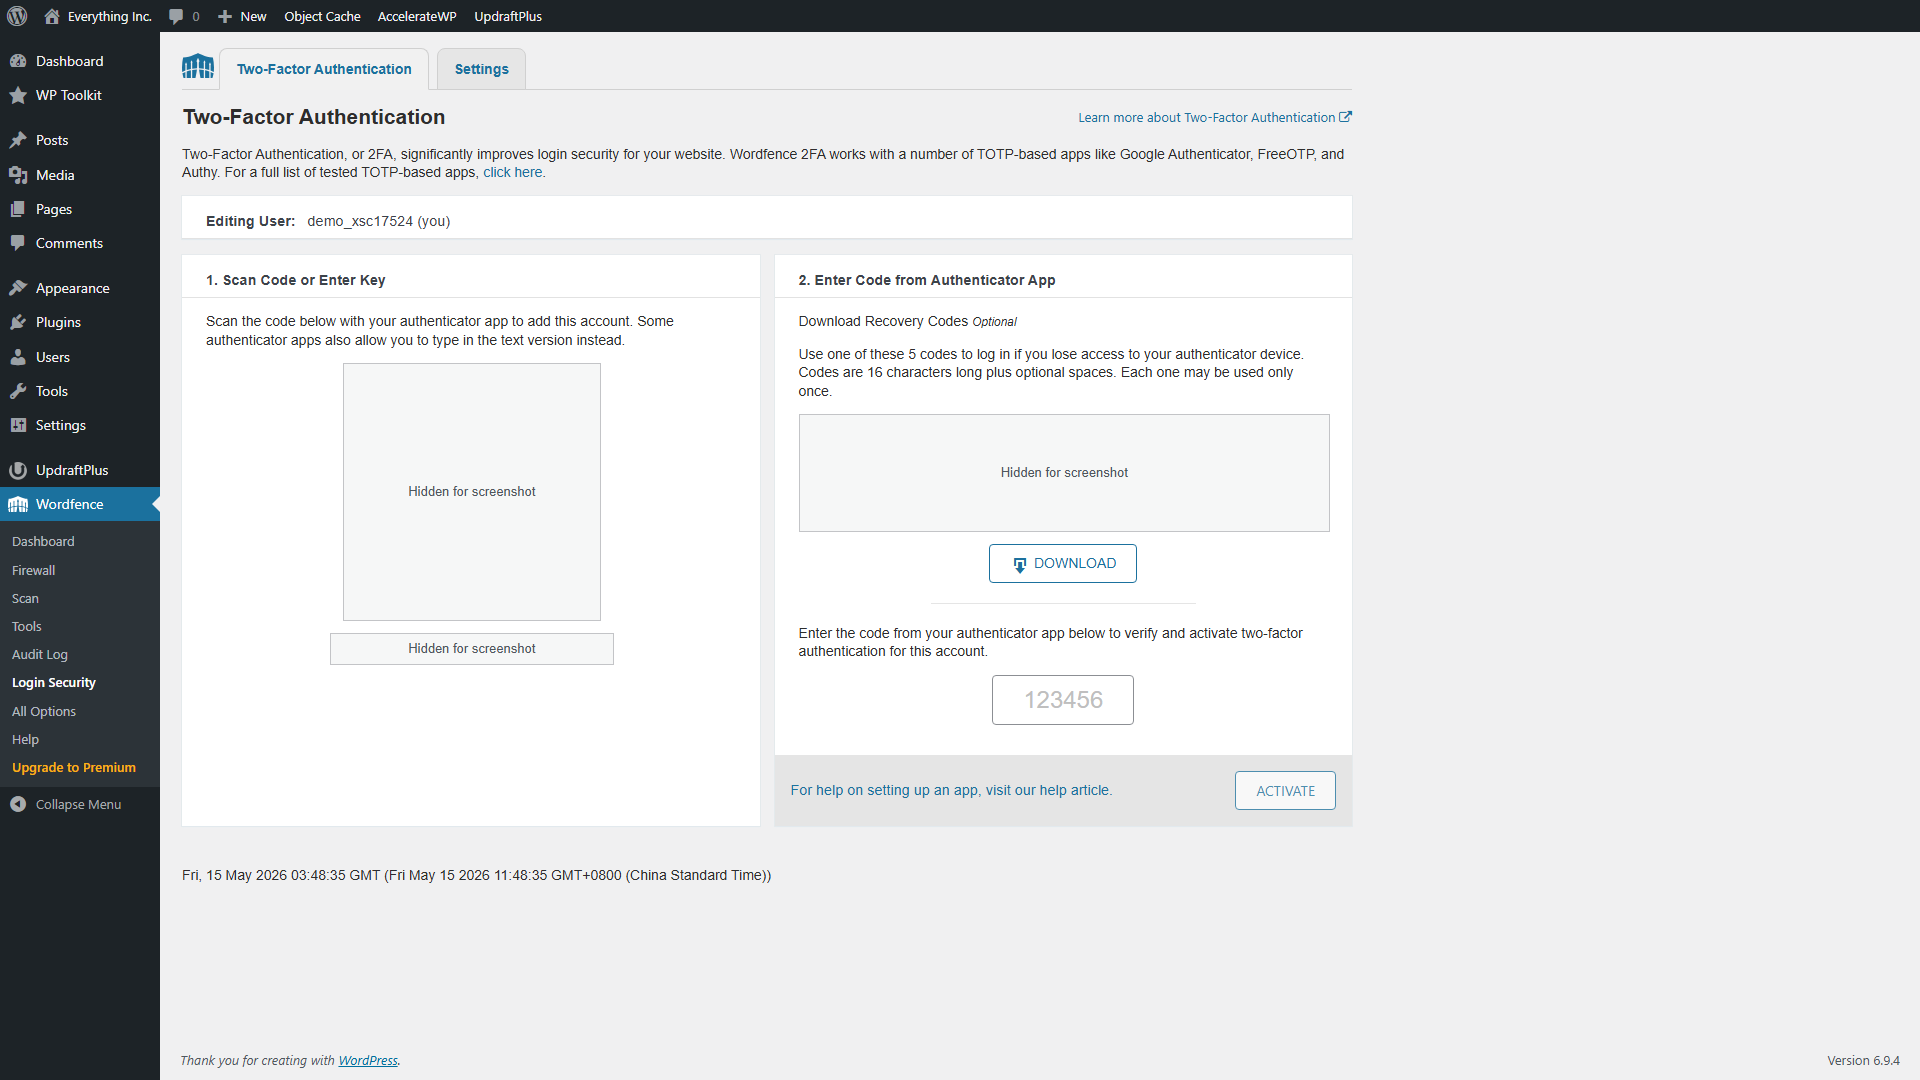Open the AccelerateWP admin bar menu
The image size is (1920, 1080).
tap(417, 16)
